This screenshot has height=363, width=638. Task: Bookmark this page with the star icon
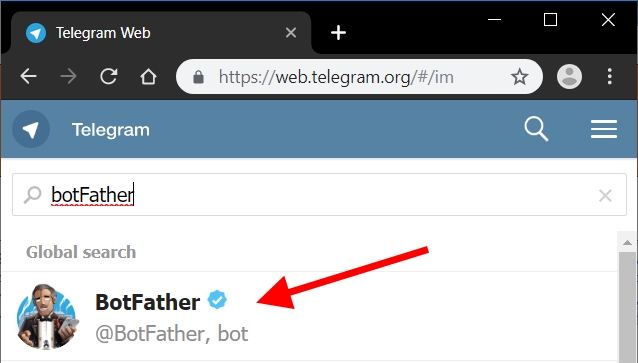(520, 77)
